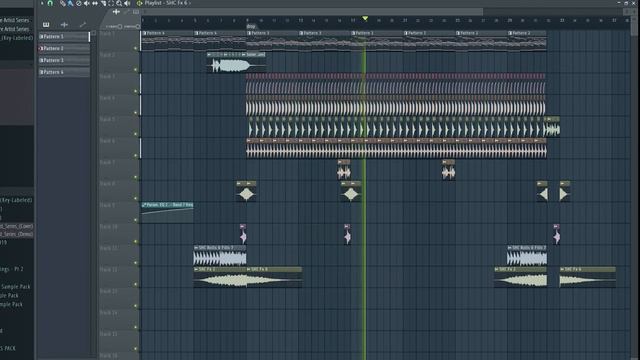Select the Slice tool
The width and height of the screenshot is (640, 360).
pos(103,3)
